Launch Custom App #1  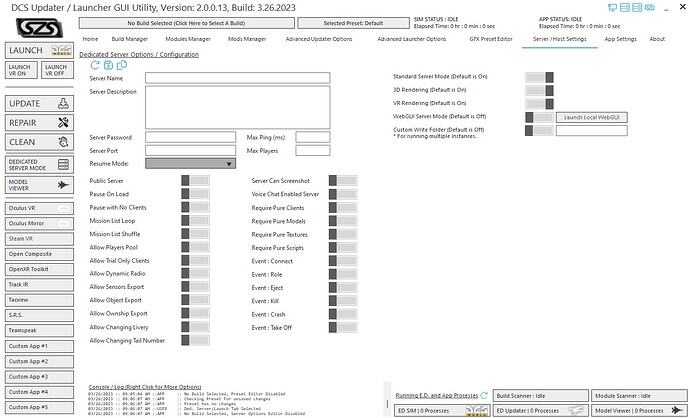[x=39, y=346]
